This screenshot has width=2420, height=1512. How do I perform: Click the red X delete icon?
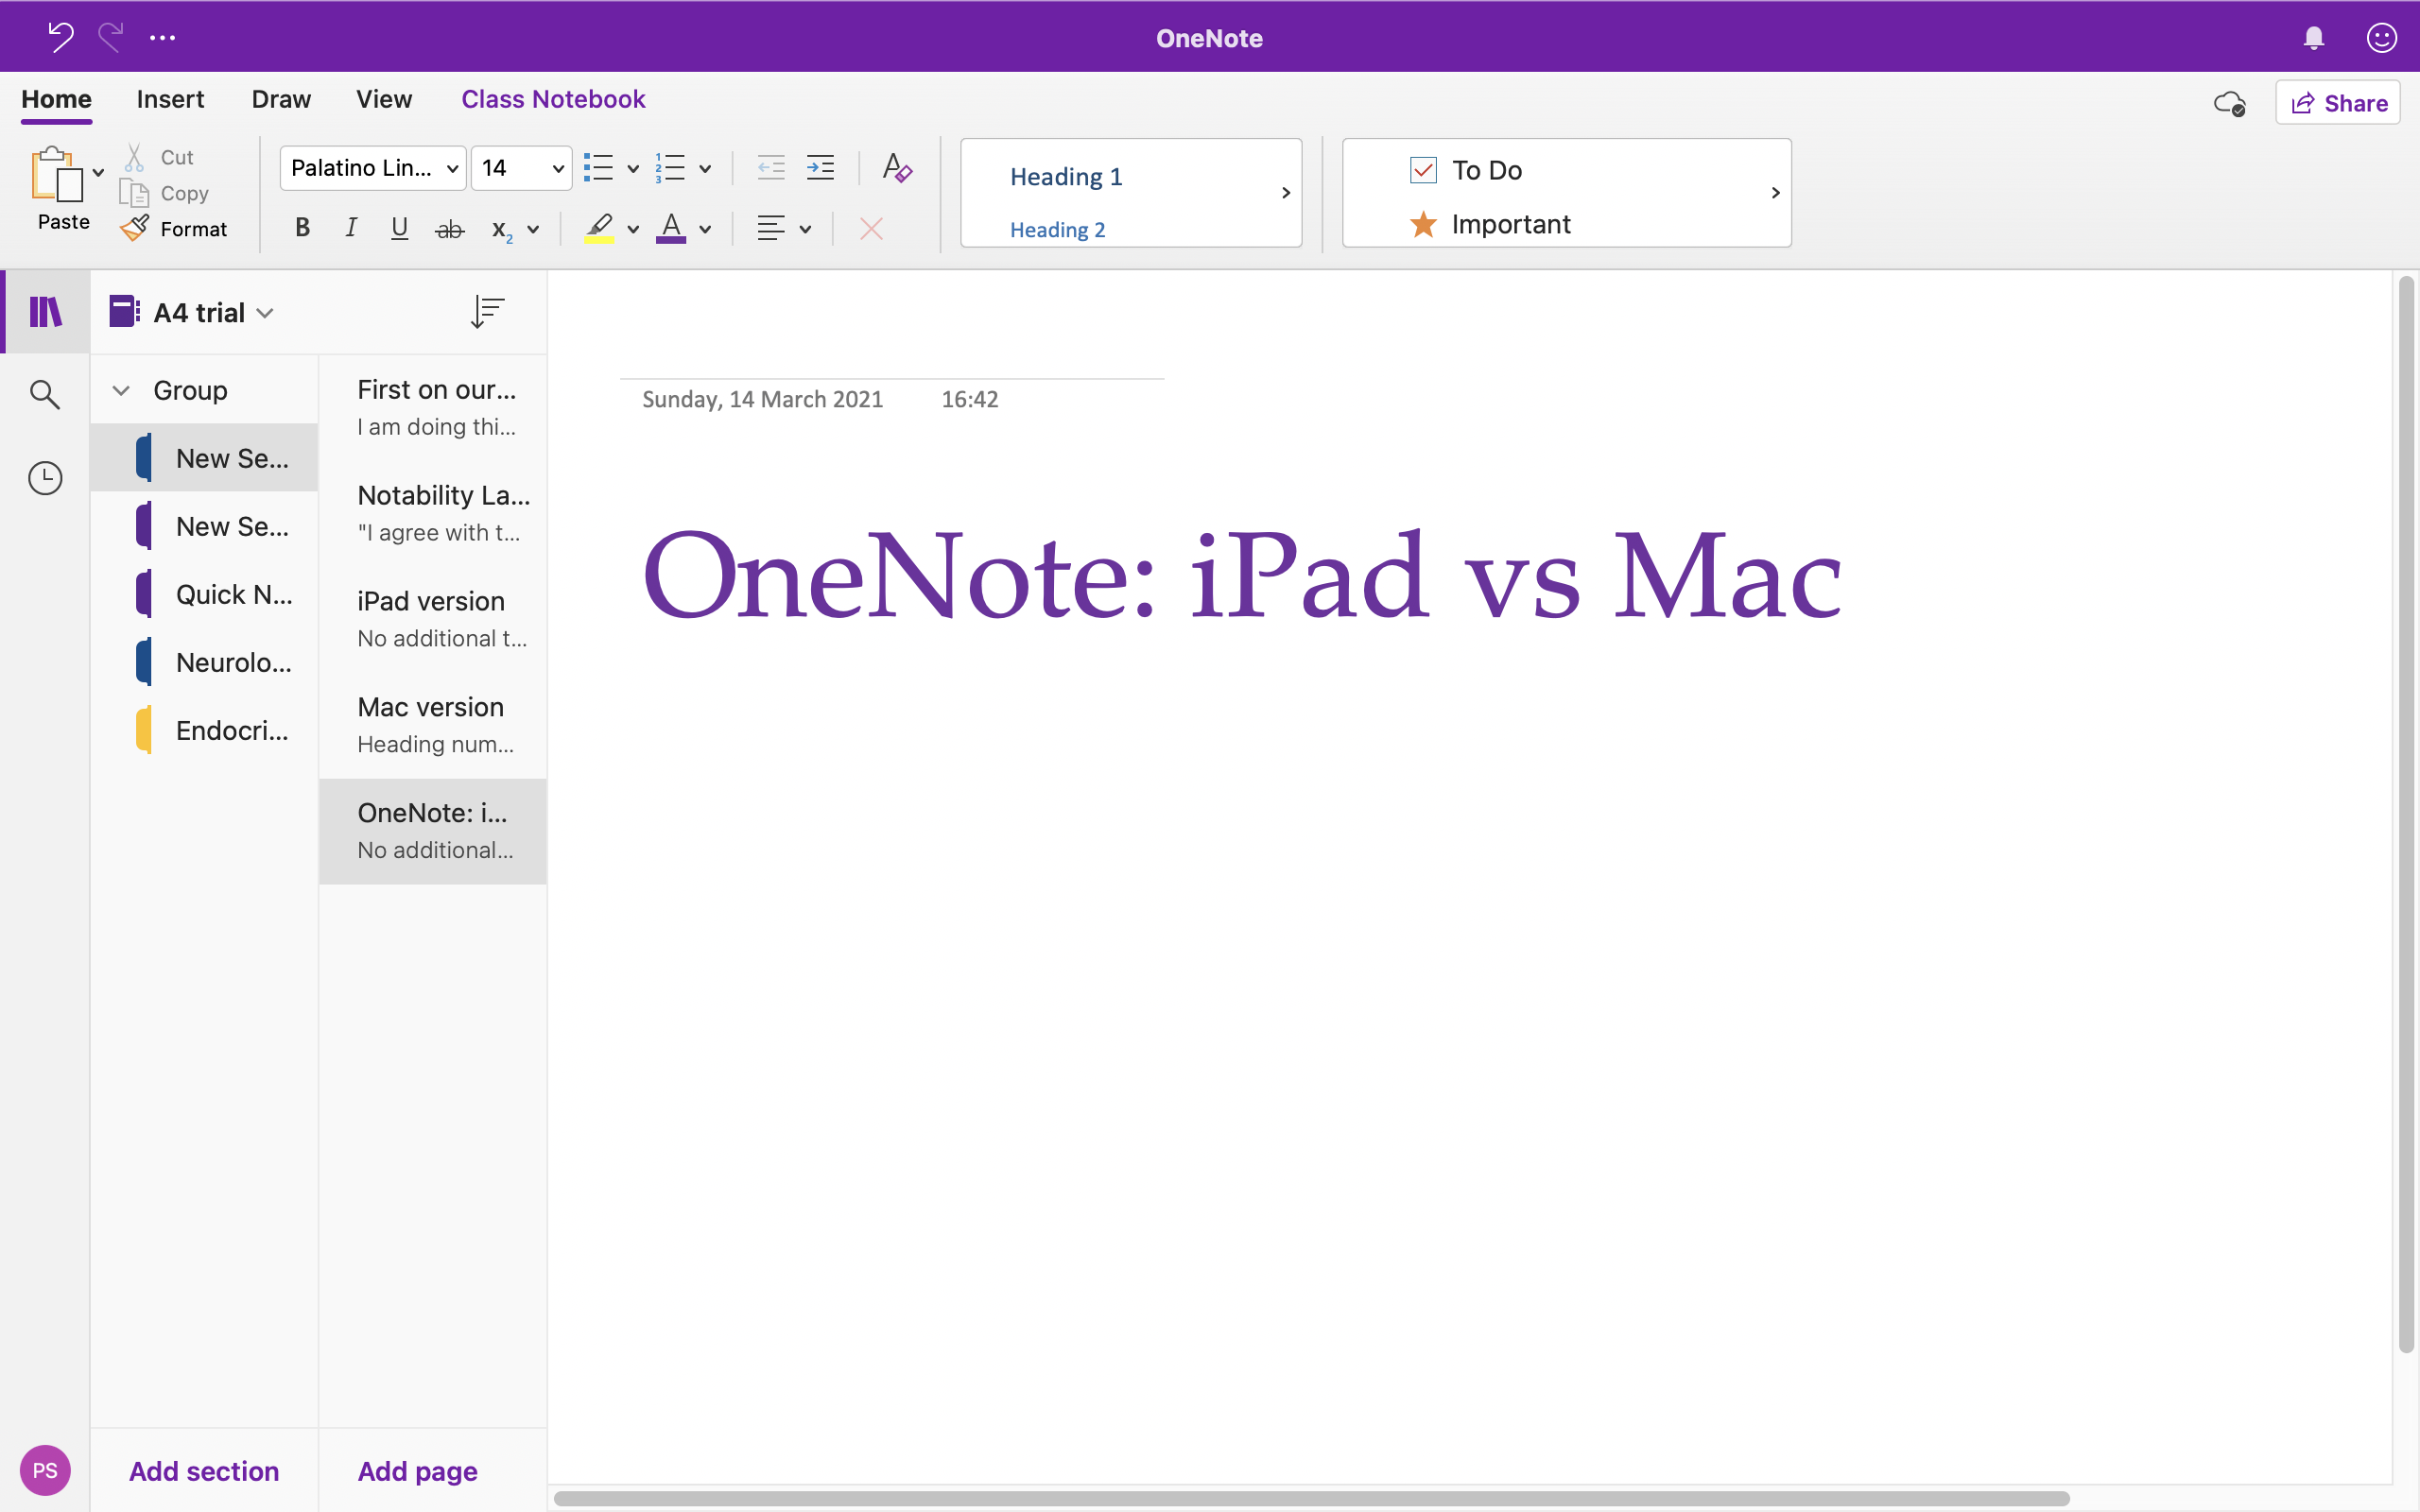click(871, 229)
